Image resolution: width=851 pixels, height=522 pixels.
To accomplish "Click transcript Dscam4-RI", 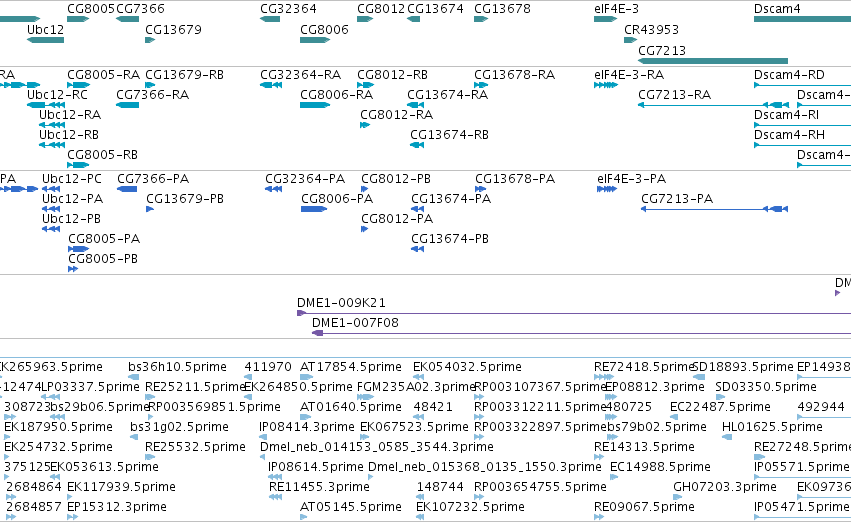I will point(786,114).
